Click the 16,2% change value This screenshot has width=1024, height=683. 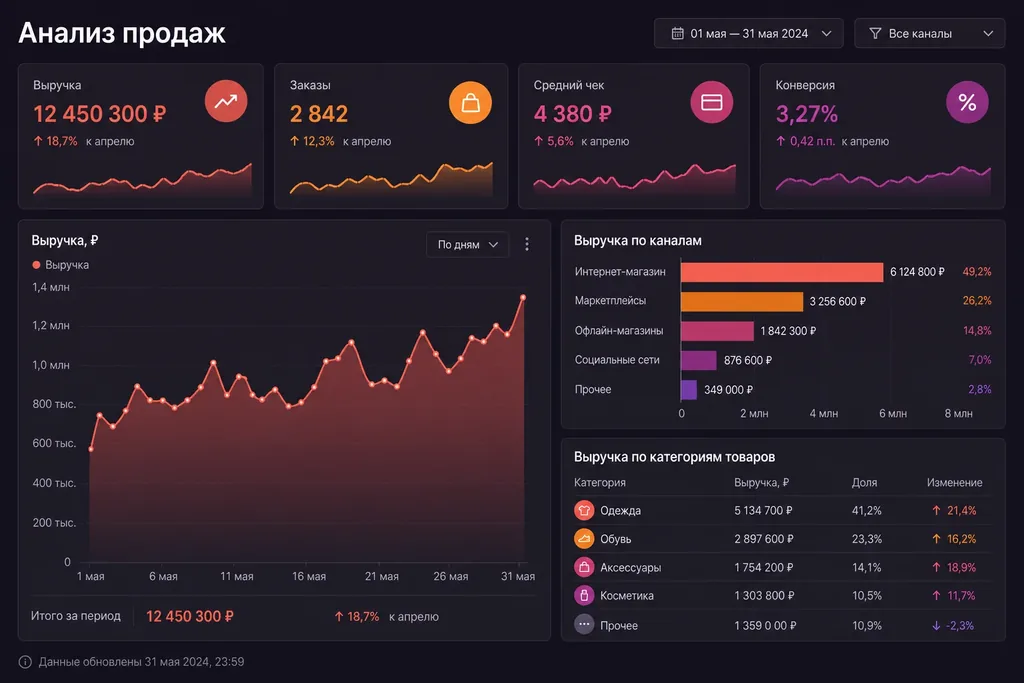tap(961, 539)
